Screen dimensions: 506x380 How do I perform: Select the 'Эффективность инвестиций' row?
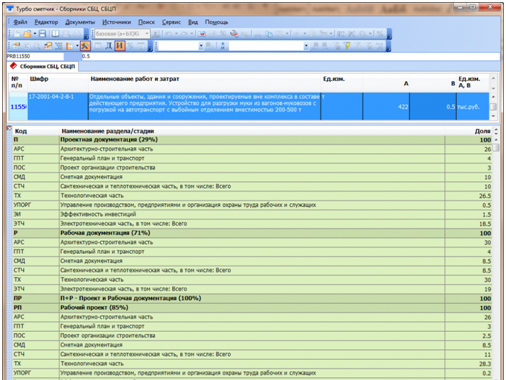pos(252,214)
